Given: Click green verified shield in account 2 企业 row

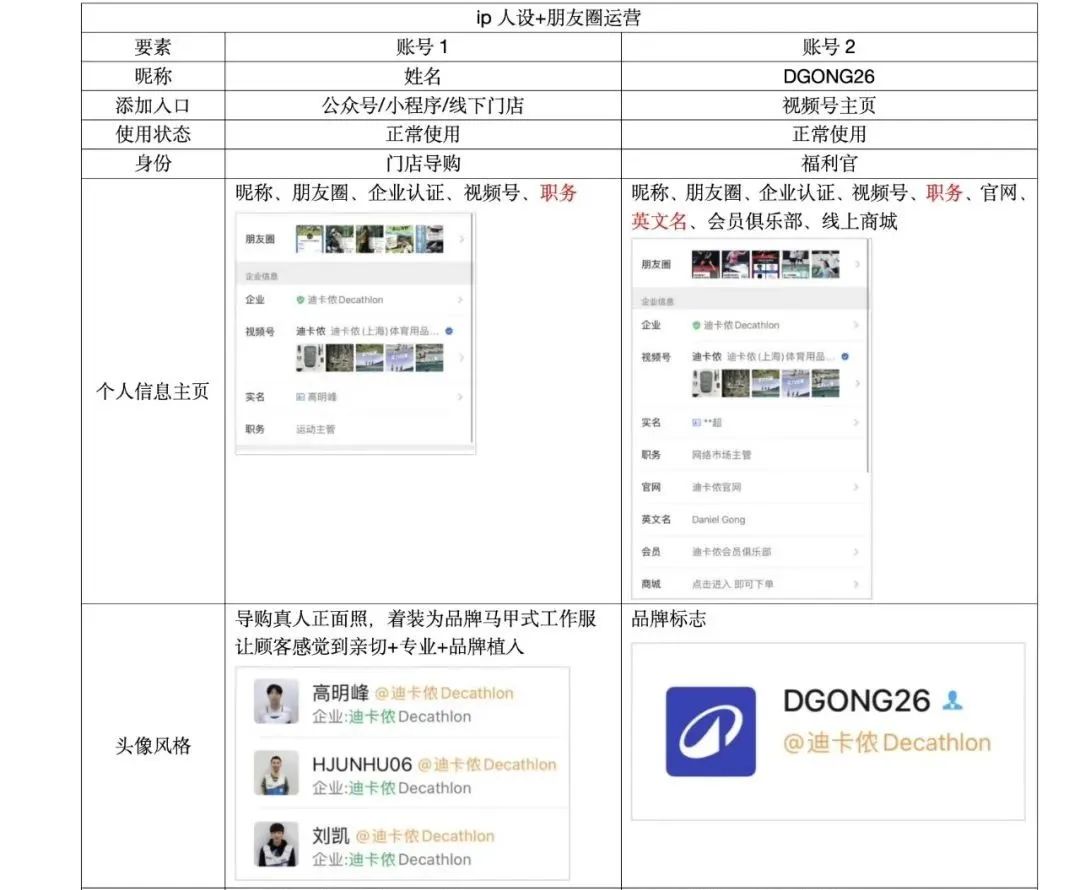Looking at the screenshot, I should tap(696, 325).
